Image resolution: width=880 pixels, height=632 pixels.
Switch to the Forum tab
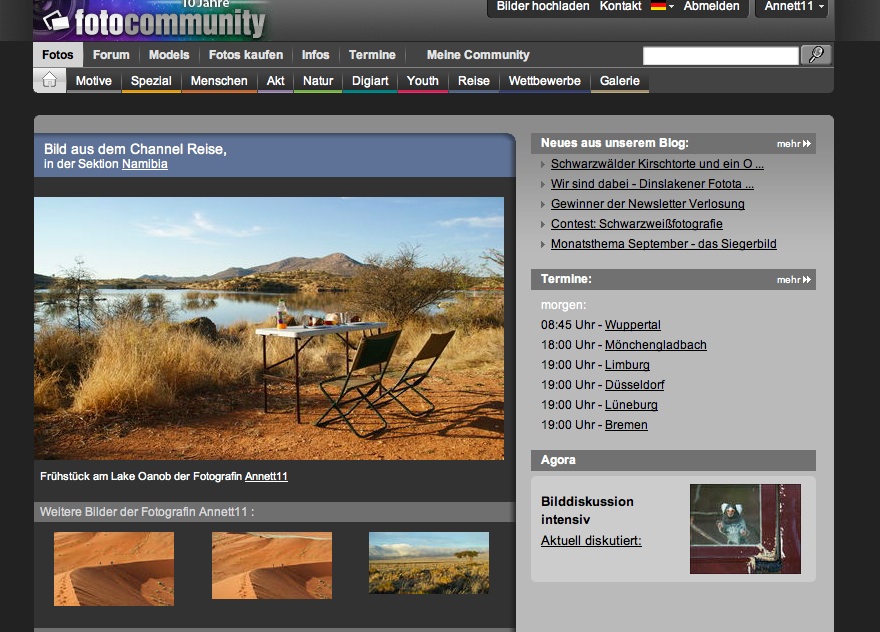(x=111, y=55)
